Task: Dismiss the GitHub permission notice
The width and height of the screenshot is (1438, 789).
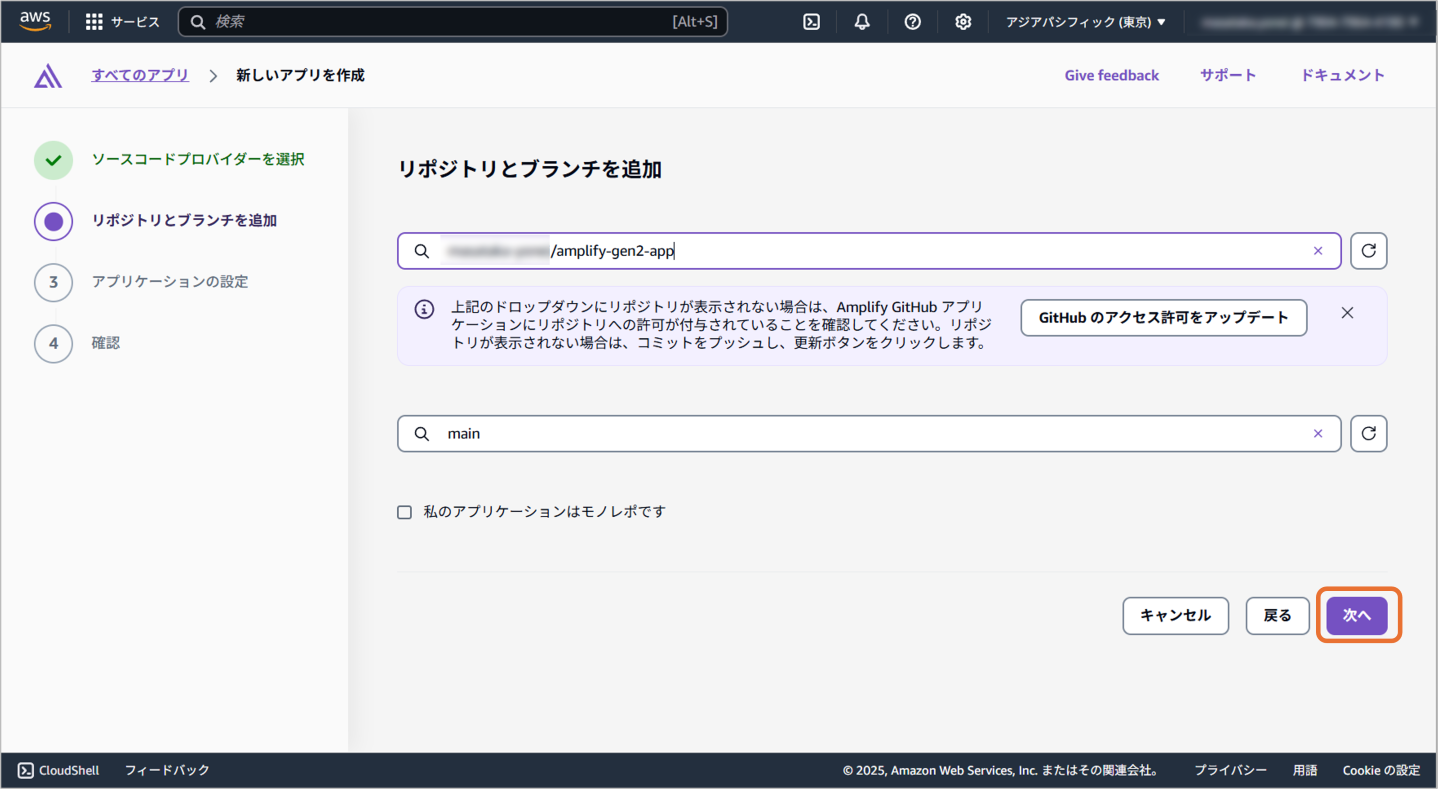Action: click(1347, 313)
